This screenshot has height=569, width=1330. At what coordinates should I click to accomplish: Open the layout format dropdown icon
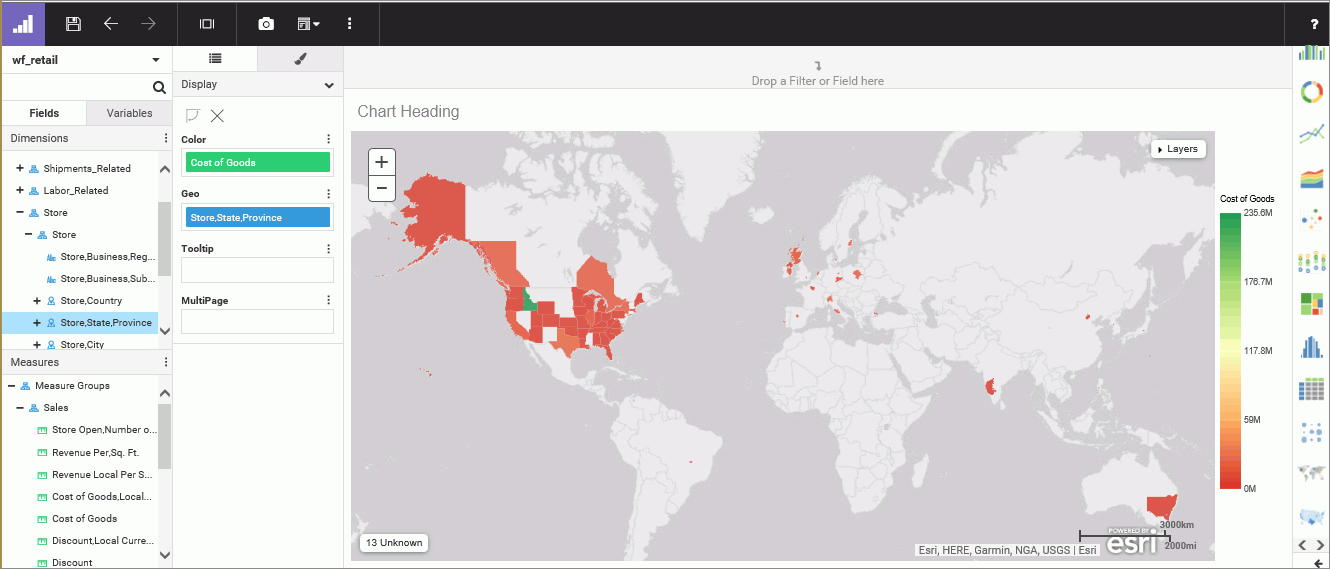pos(308,23)
